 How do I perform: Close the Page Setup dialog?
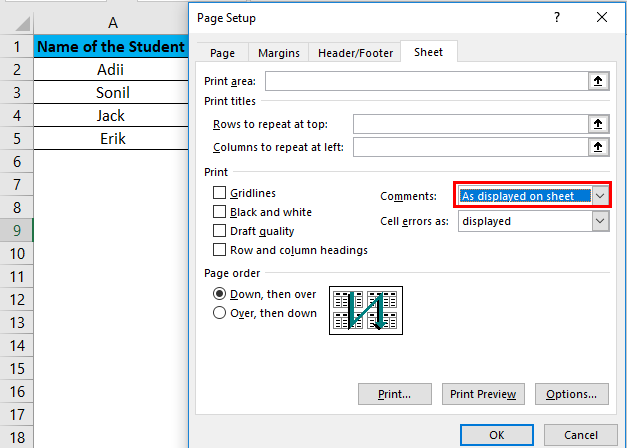click(602, 17)
